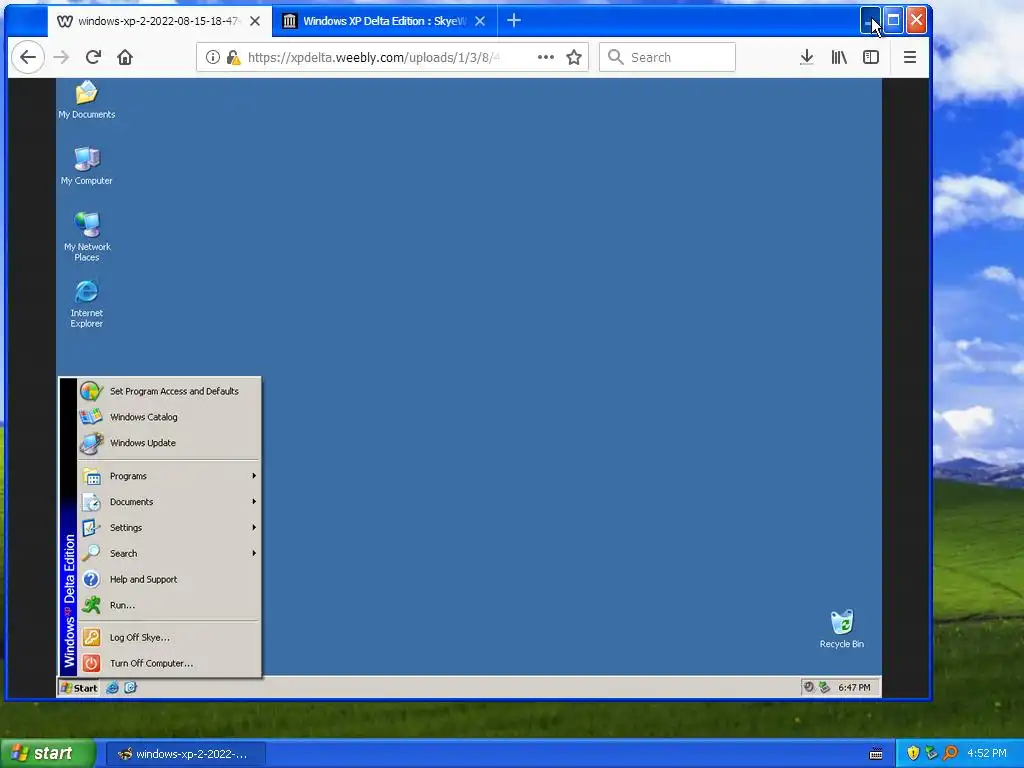1024x768 pixels.
Task: Click the magnifier tray icon
Action: pos(950,754)
